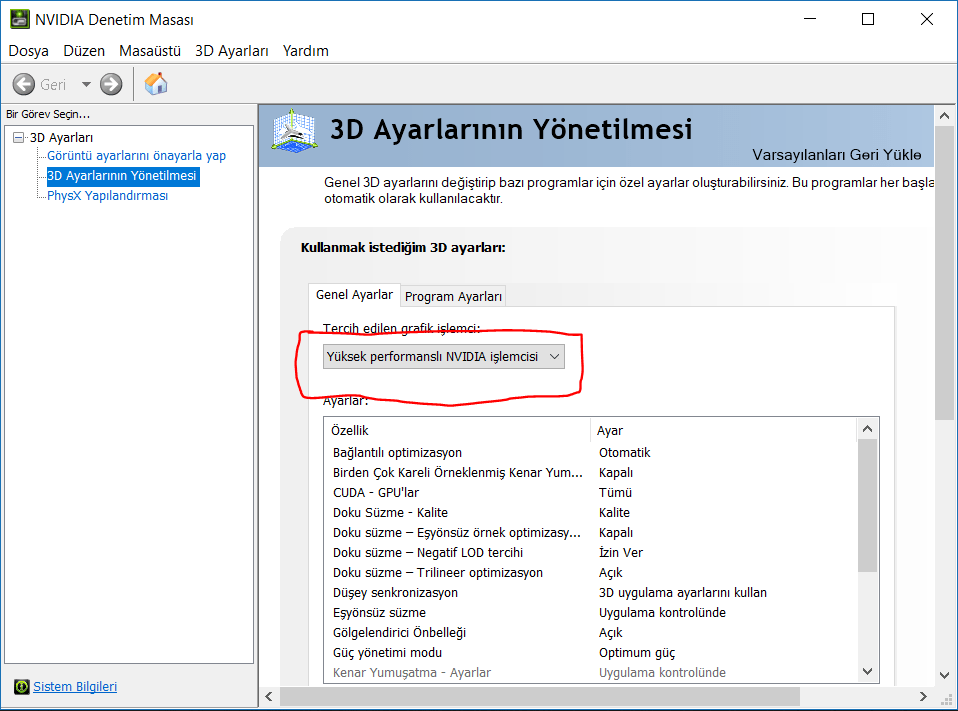Click 3D uygulama ayarlarını kullan value
Image resolution: width=958 pixels, height=711 pixels.
[682, 592]
